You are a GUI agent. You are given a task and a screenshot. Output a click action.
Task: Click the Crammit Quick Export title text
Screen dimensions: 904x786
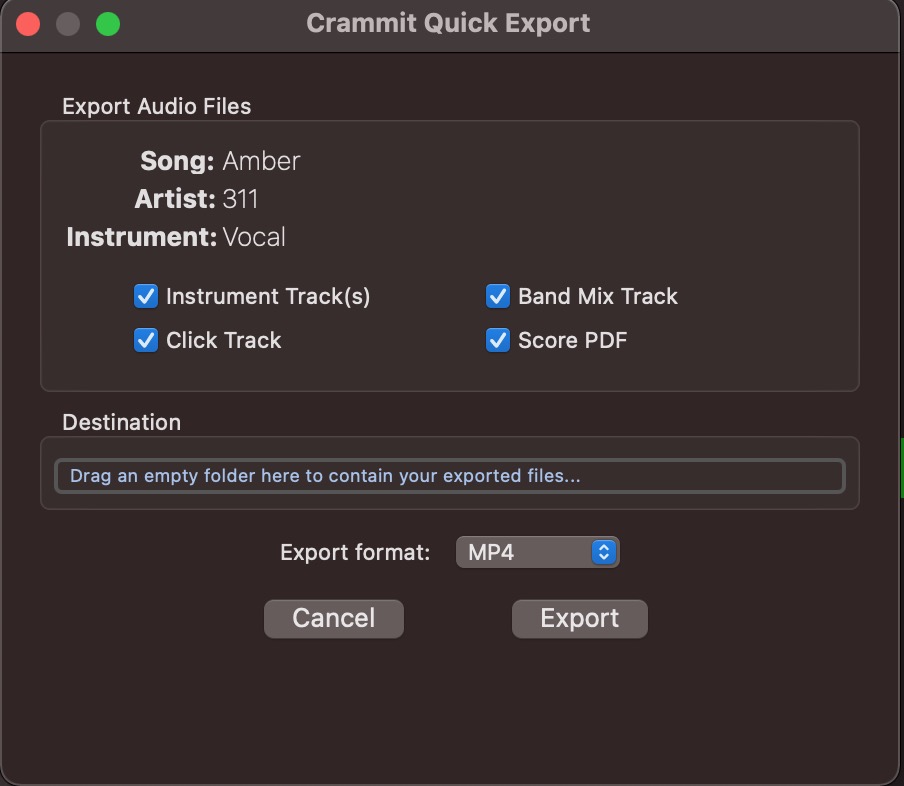[x=448, y=23]
